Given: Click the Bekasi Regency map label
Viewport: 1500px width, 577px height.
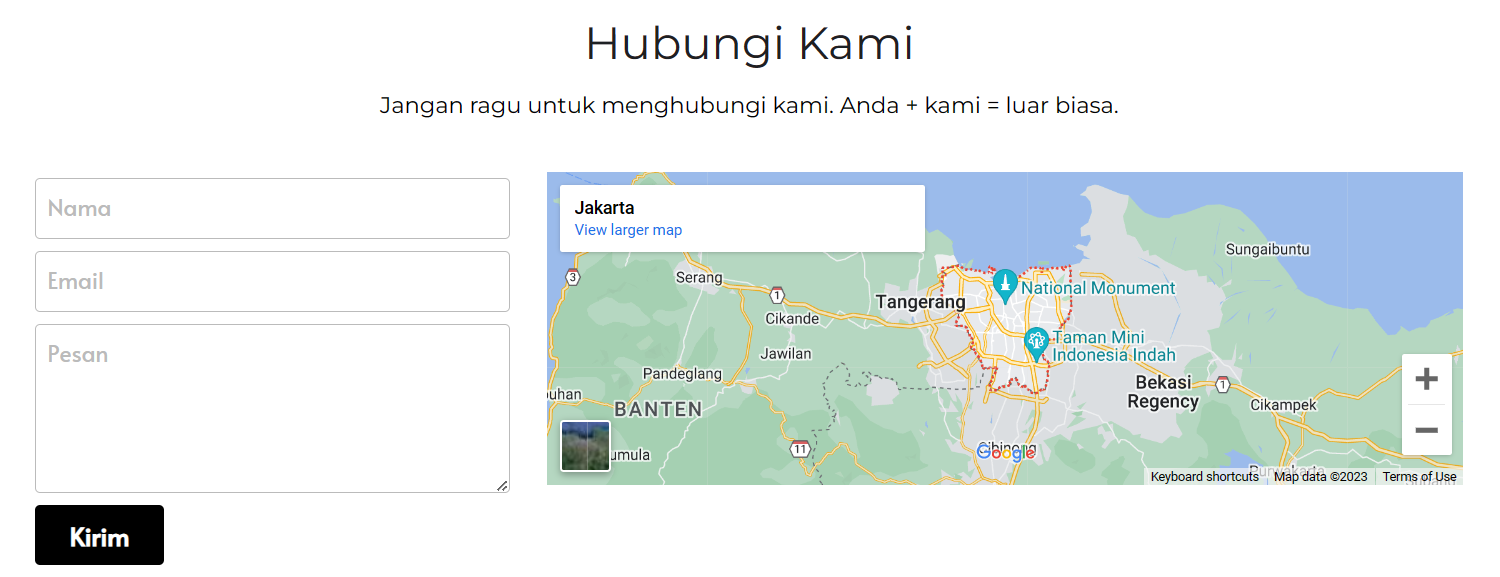Looking at the screenshot, I should (1163, 392).
